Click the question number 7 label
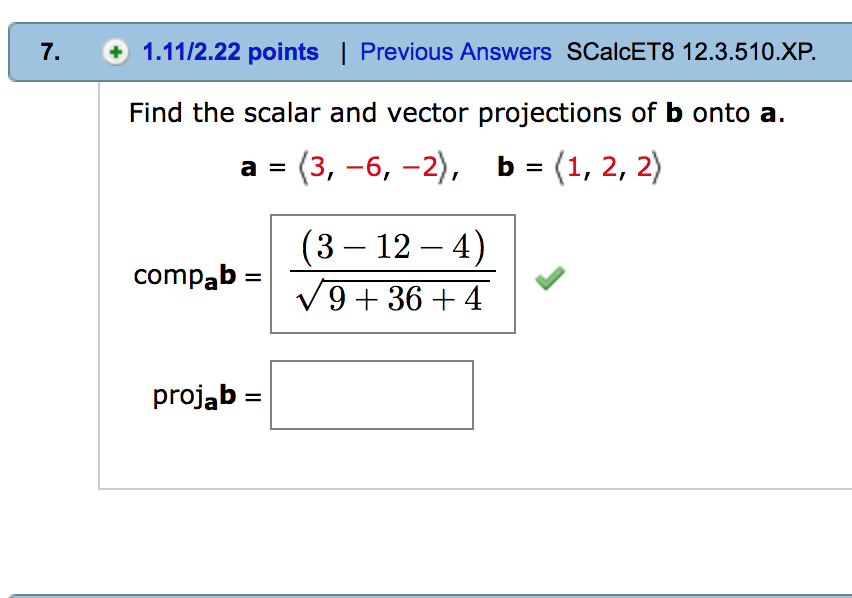The width and height of the screenshot is (852, 598). 47,51
